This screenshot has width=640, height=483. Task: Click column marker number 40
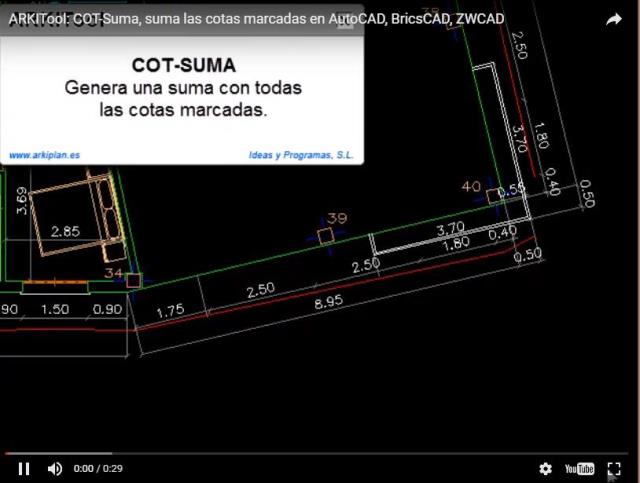pos(471,187)
